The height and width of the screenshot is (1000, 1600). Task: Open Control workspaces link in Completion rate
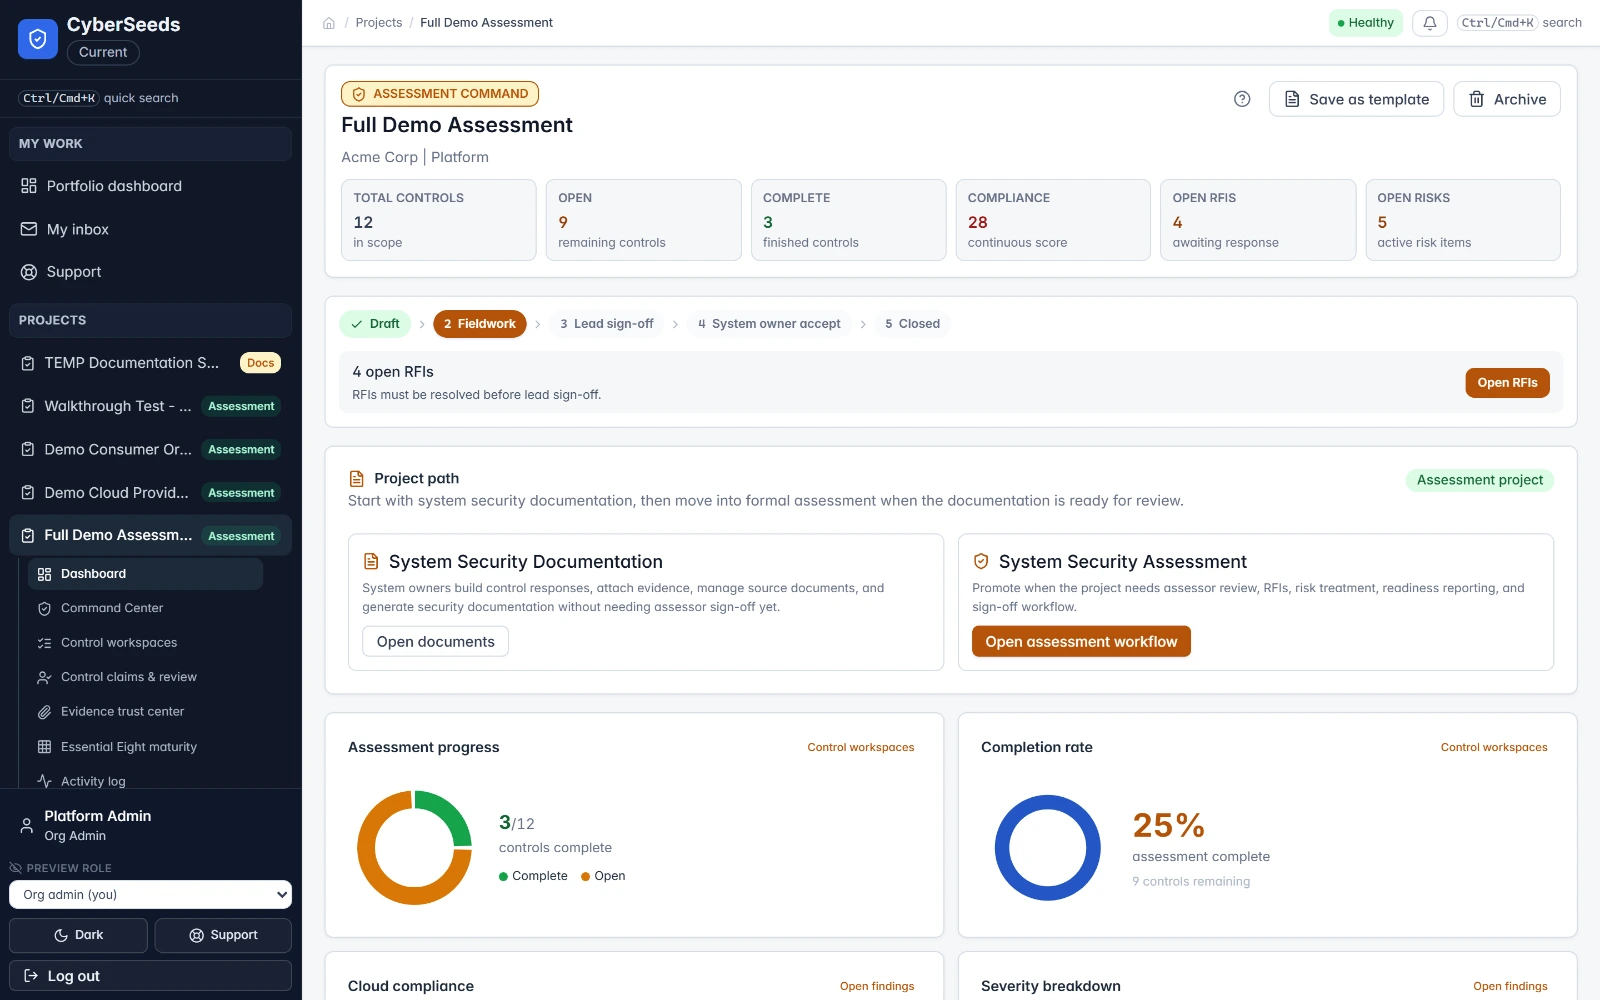point(1493,748)
